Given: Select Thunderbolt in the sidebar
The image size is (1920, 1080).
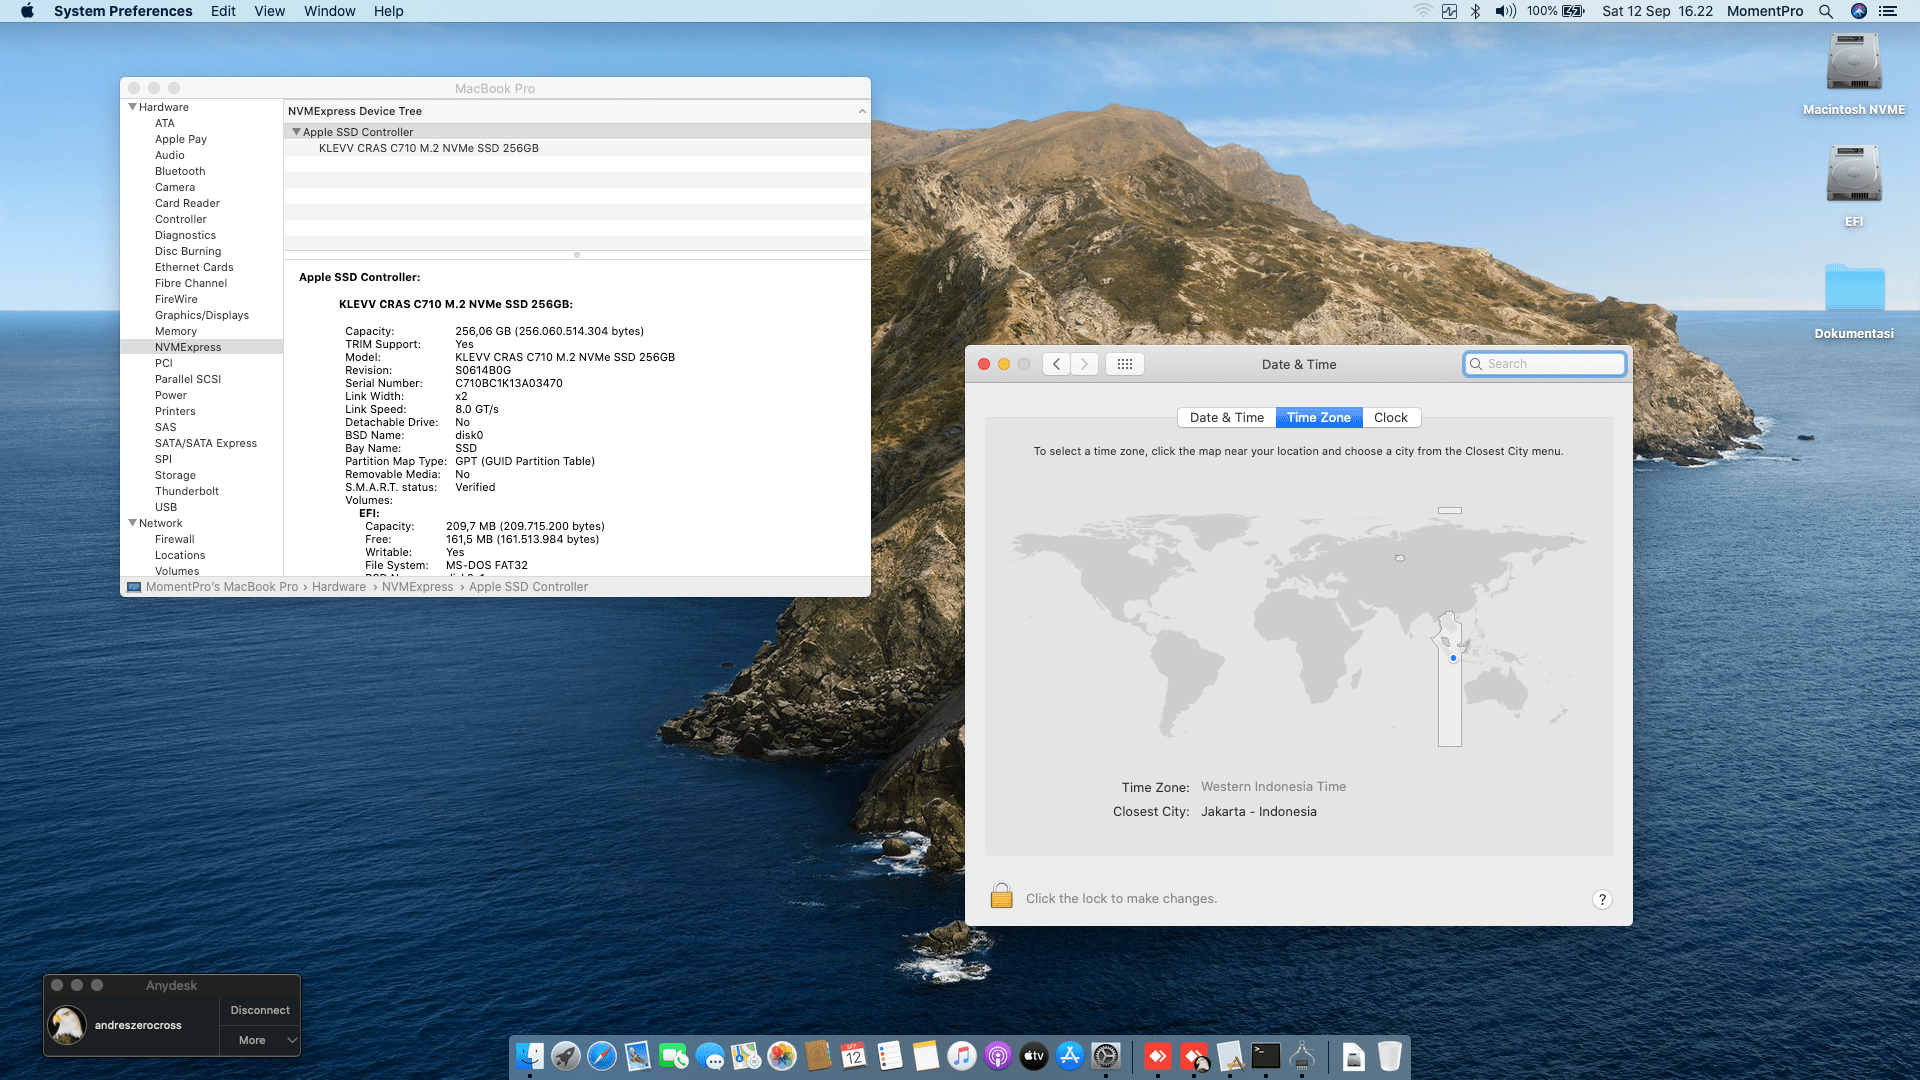Looking at the screenshot, I should [x=187, y=491].
